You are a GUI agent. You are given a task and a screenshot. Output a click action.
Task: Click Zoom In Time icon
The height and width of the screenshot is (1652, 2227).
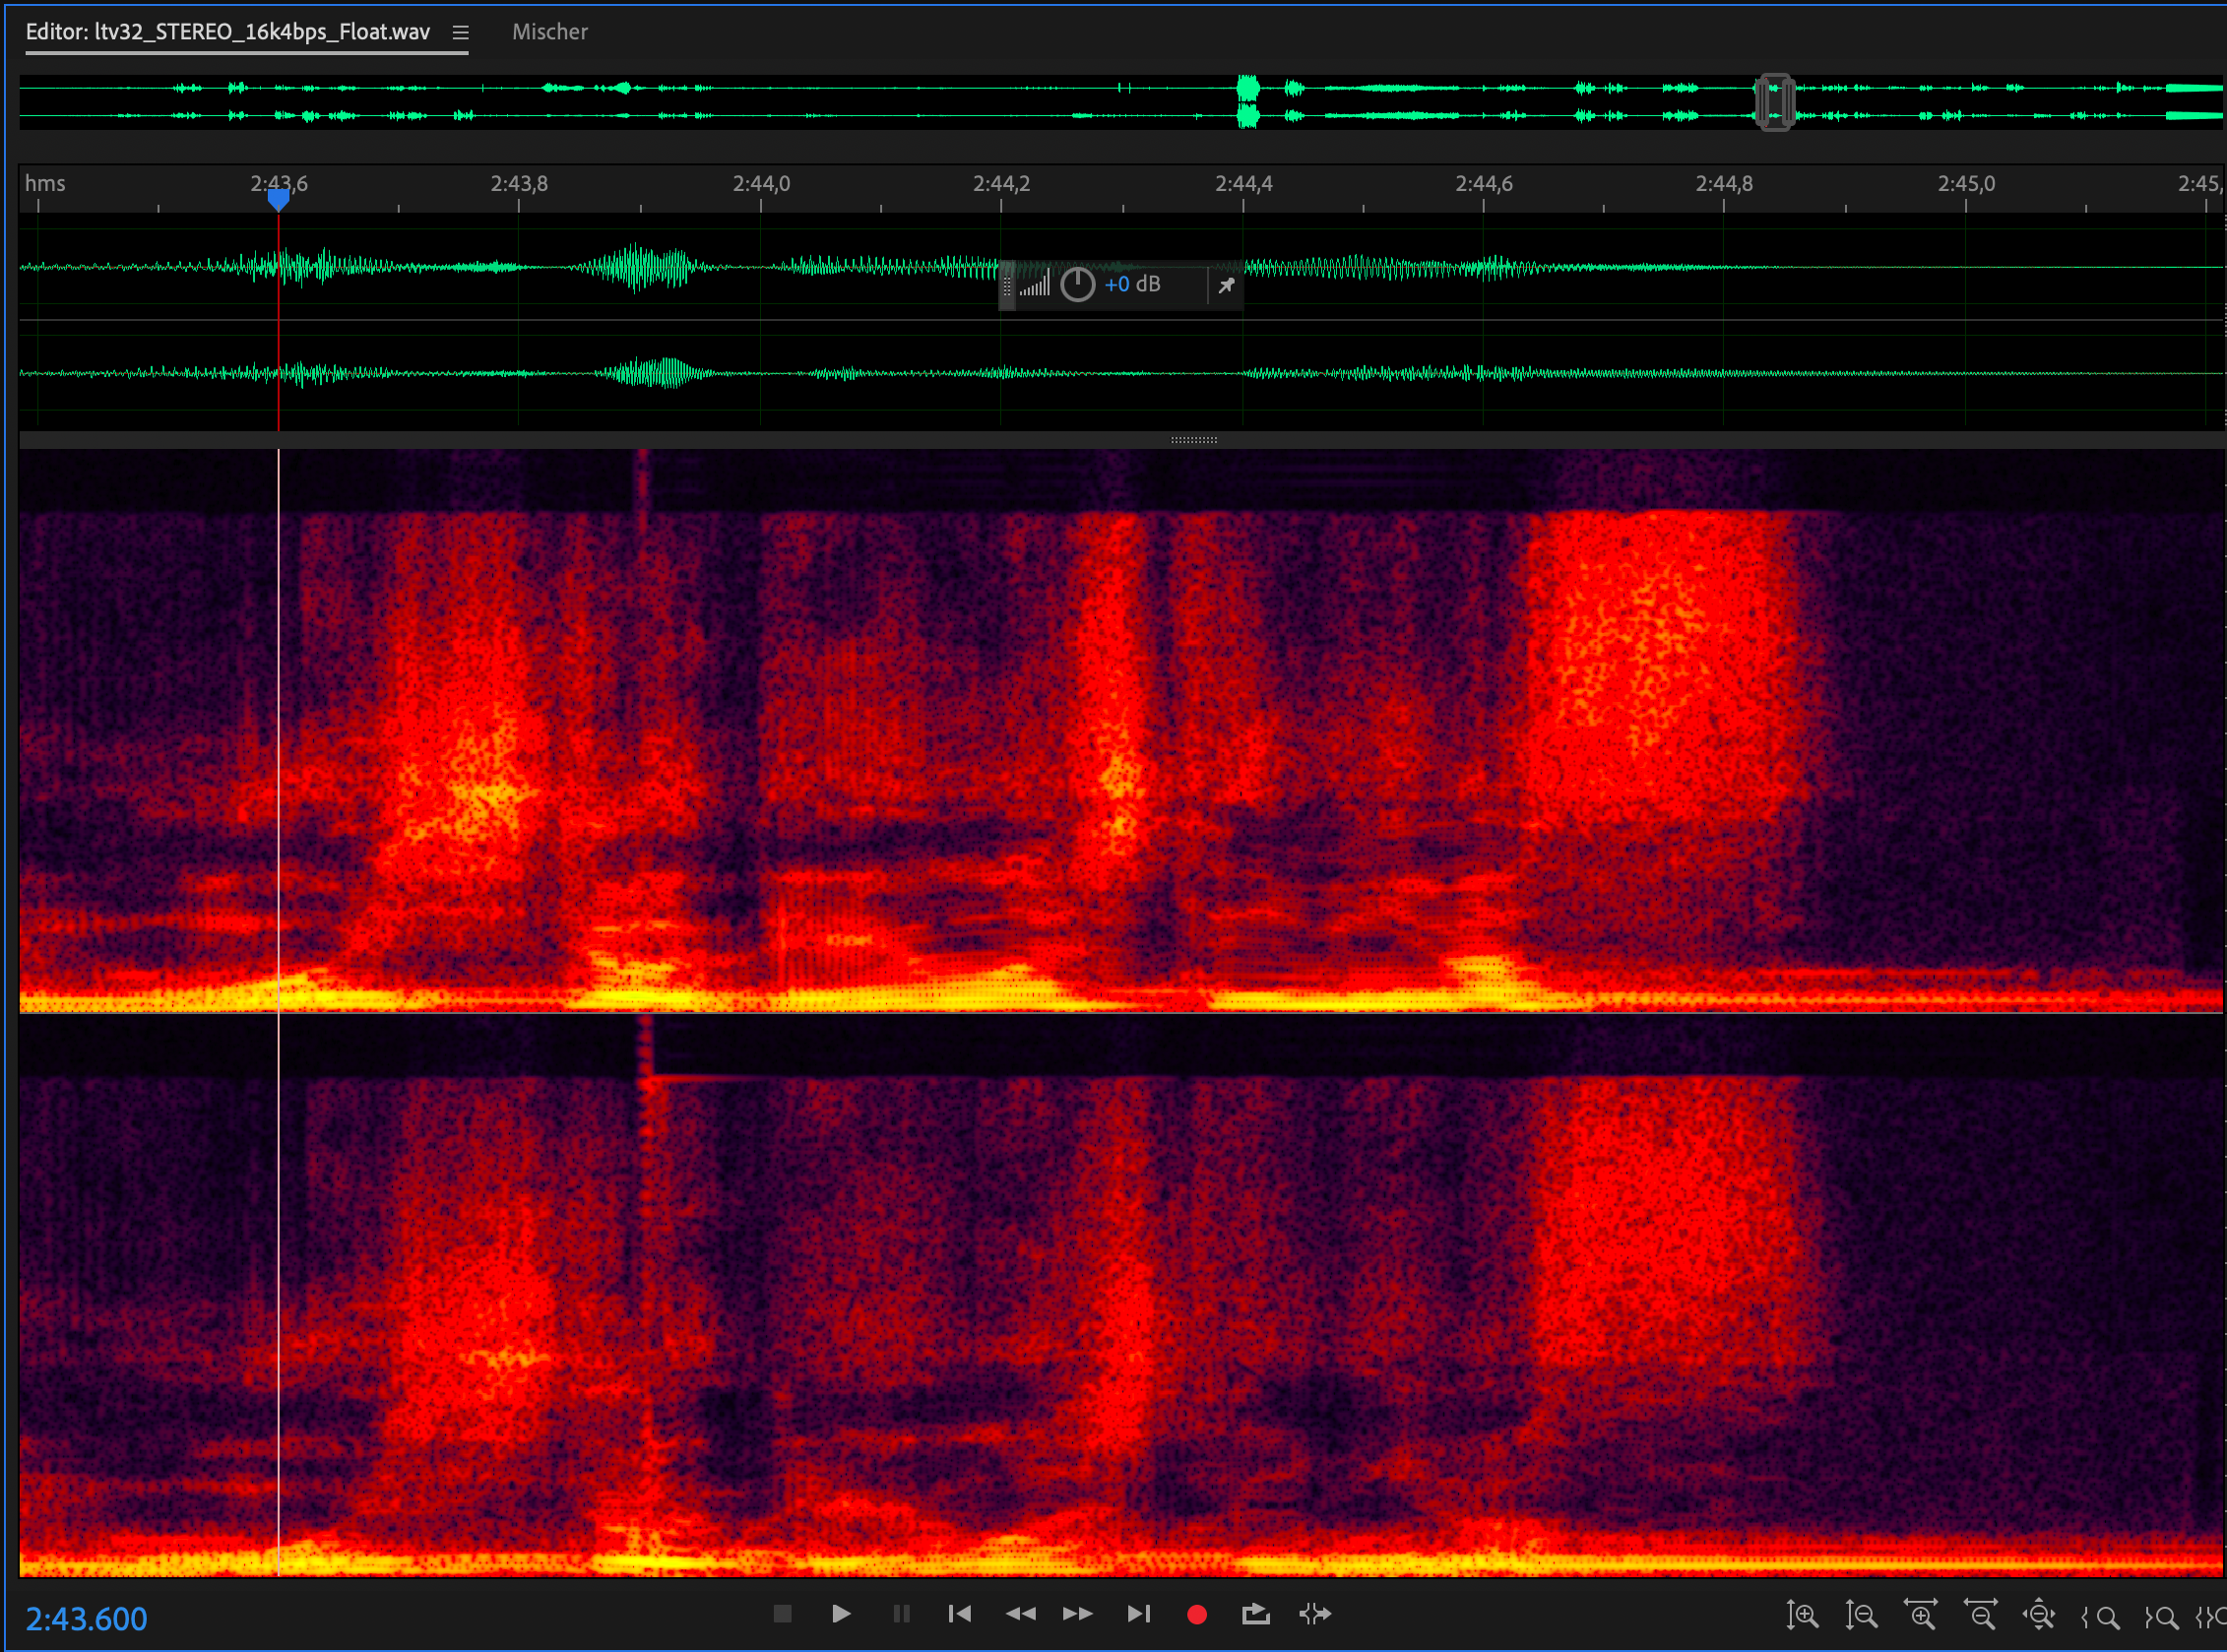tap(1920, 1615)
